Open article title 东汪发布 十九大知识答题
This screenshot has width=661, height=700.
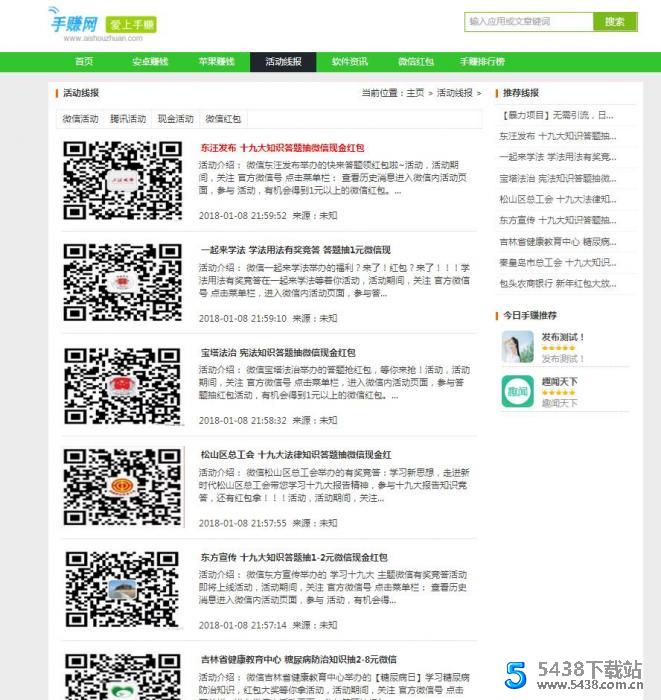click(x=282, y=147)
